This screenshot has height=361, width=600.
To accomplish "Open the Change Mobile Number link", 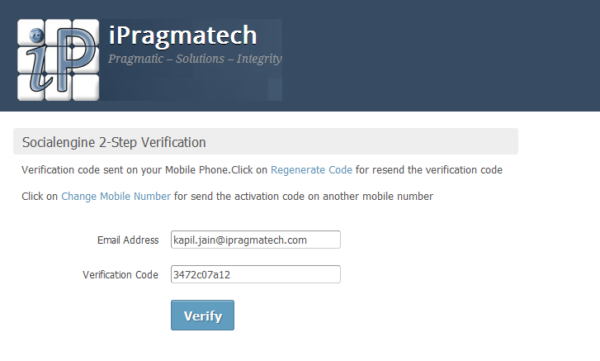I will [x=116, y=196].
